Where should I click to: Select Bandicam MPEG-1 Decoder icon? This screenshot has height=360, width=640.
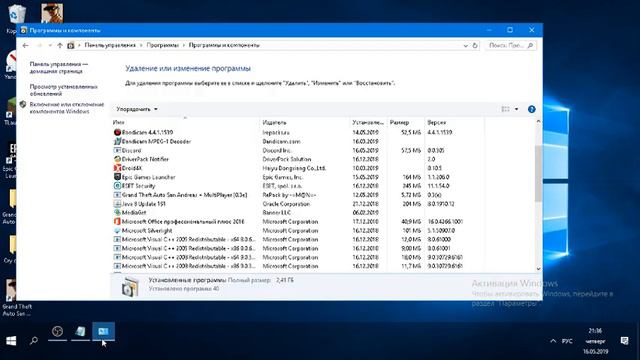117,141
